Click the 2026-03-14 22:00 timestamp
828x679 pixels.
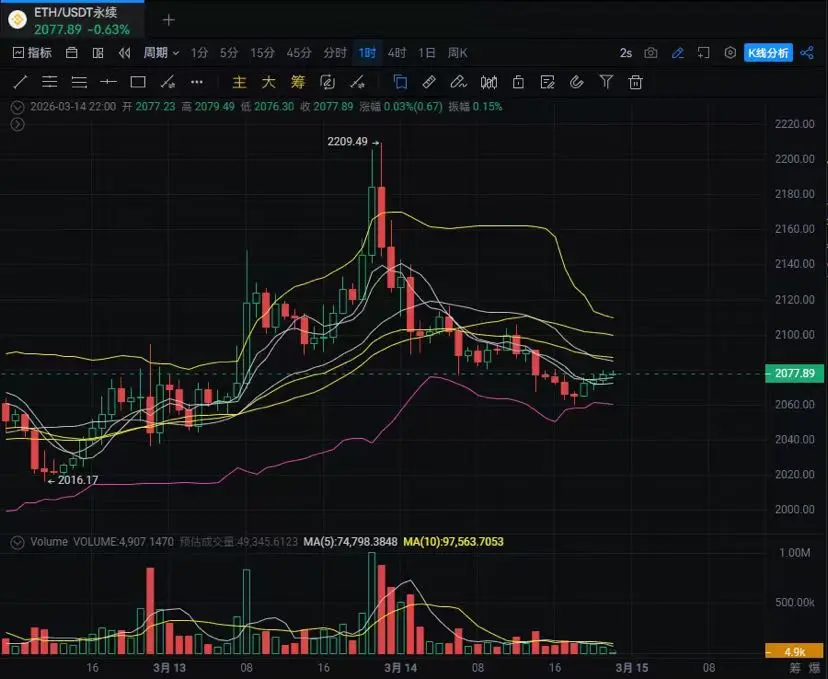(73, 107)
